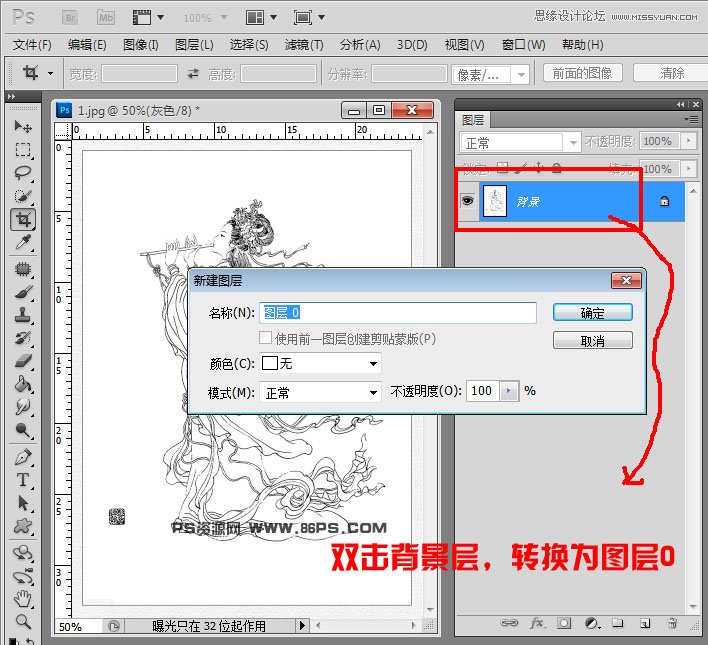Add a layer mask
Viewport: 708px width, 645px height.
coord(564,623)
